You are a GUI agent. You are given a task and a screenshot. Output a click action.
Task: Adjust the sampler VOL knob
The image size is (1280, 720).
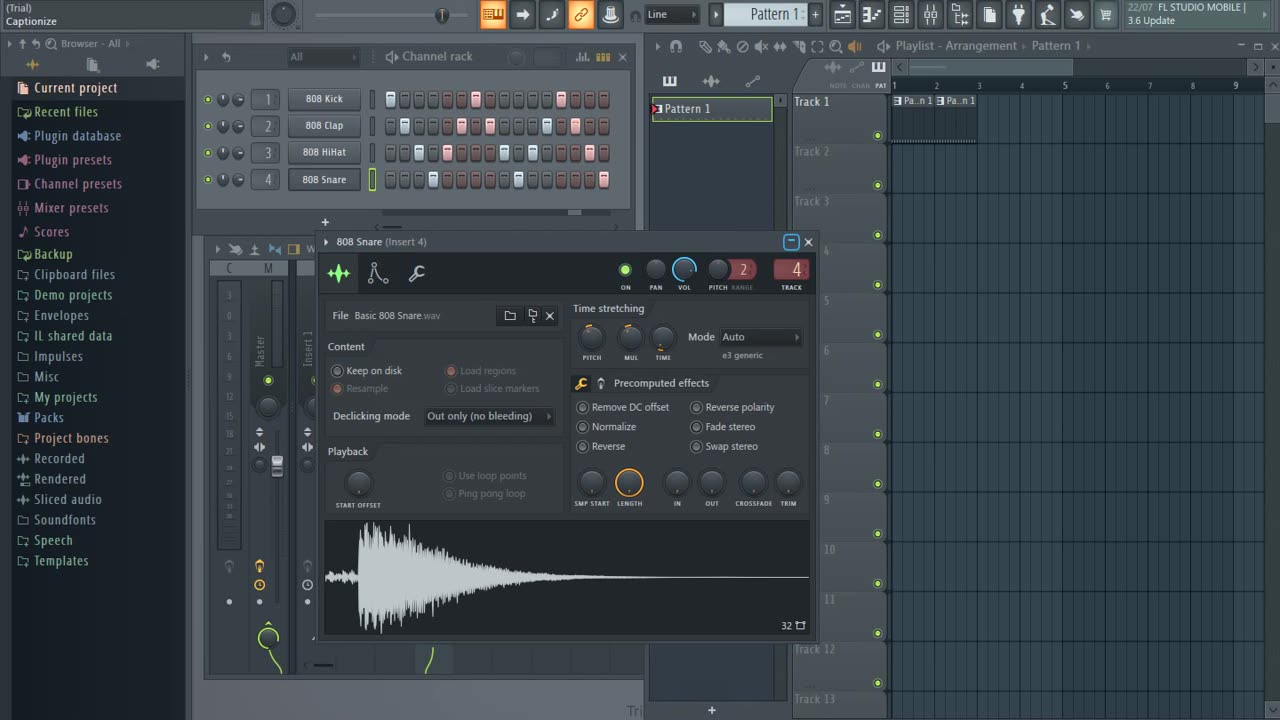[684, 269]
